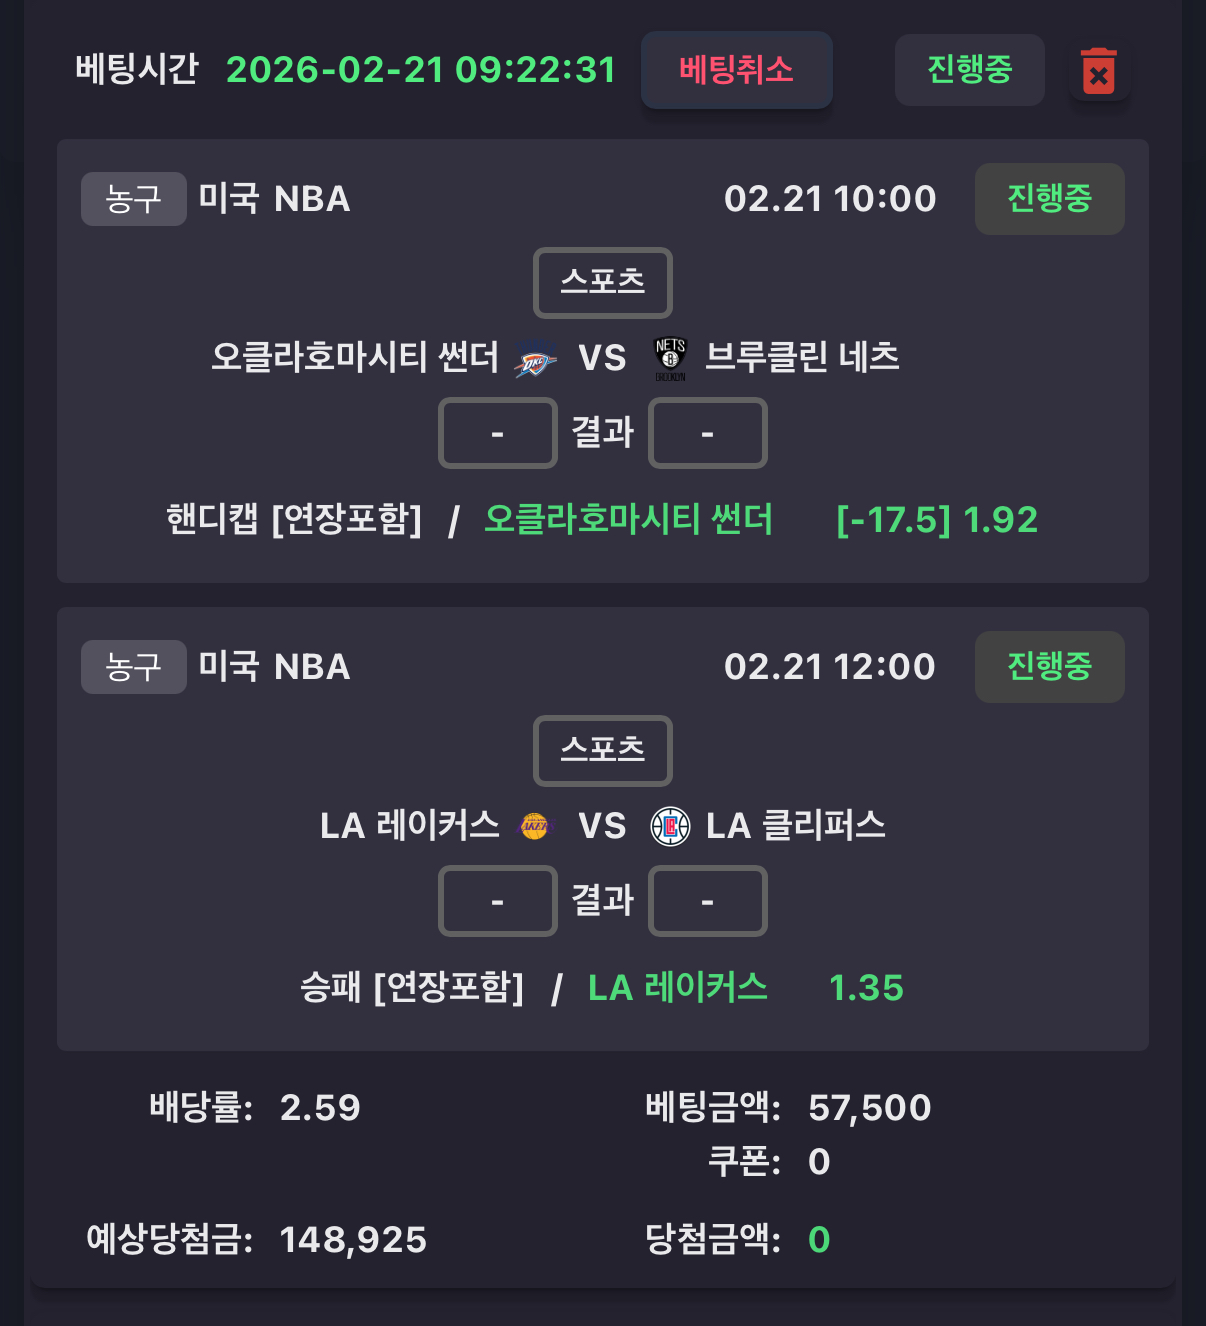The image size is (1206, 1326).
Task: Click the LA Clippers team logo
Action: (670, 826)
